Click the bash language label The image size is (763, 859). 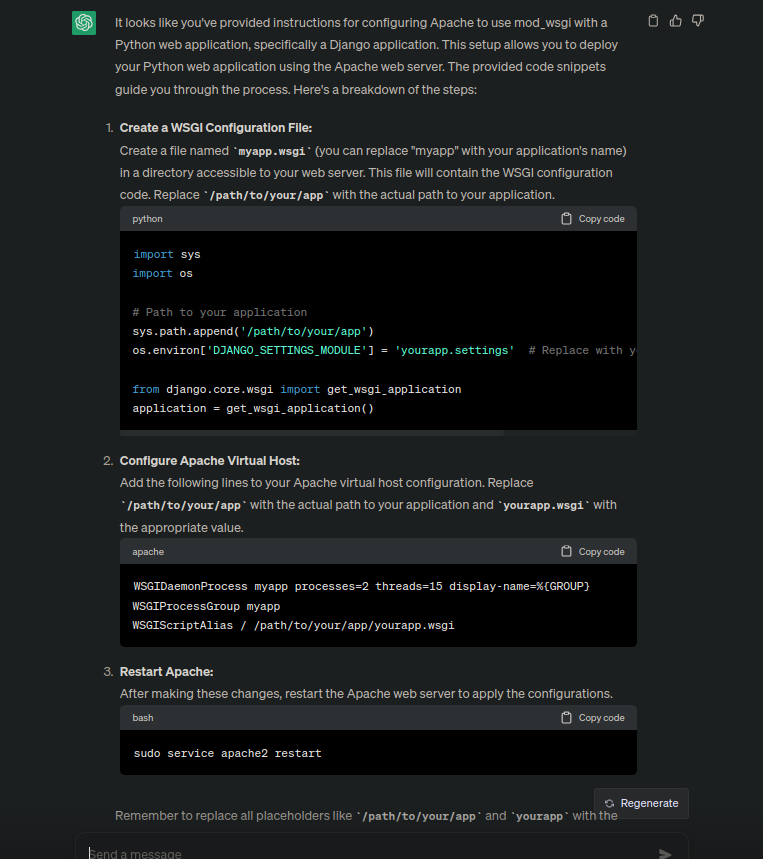[142, 717]
